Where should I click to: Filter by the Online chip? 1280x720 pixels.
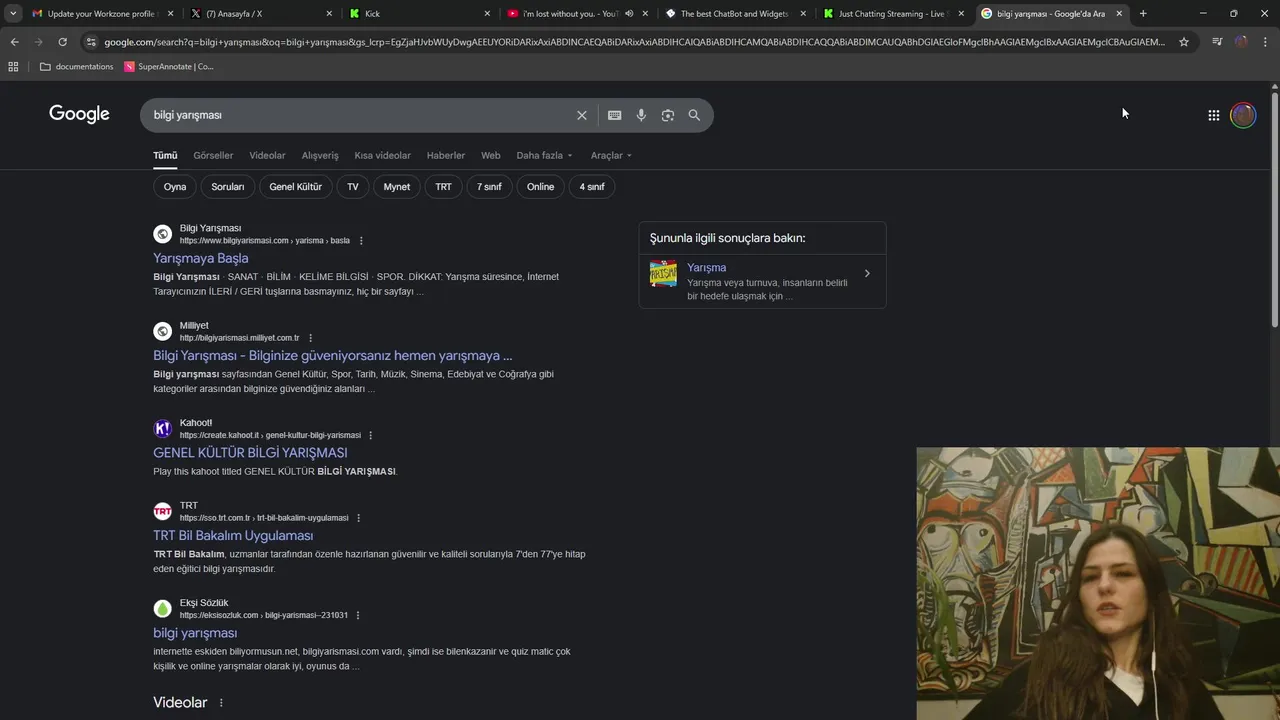coord(540,187)
